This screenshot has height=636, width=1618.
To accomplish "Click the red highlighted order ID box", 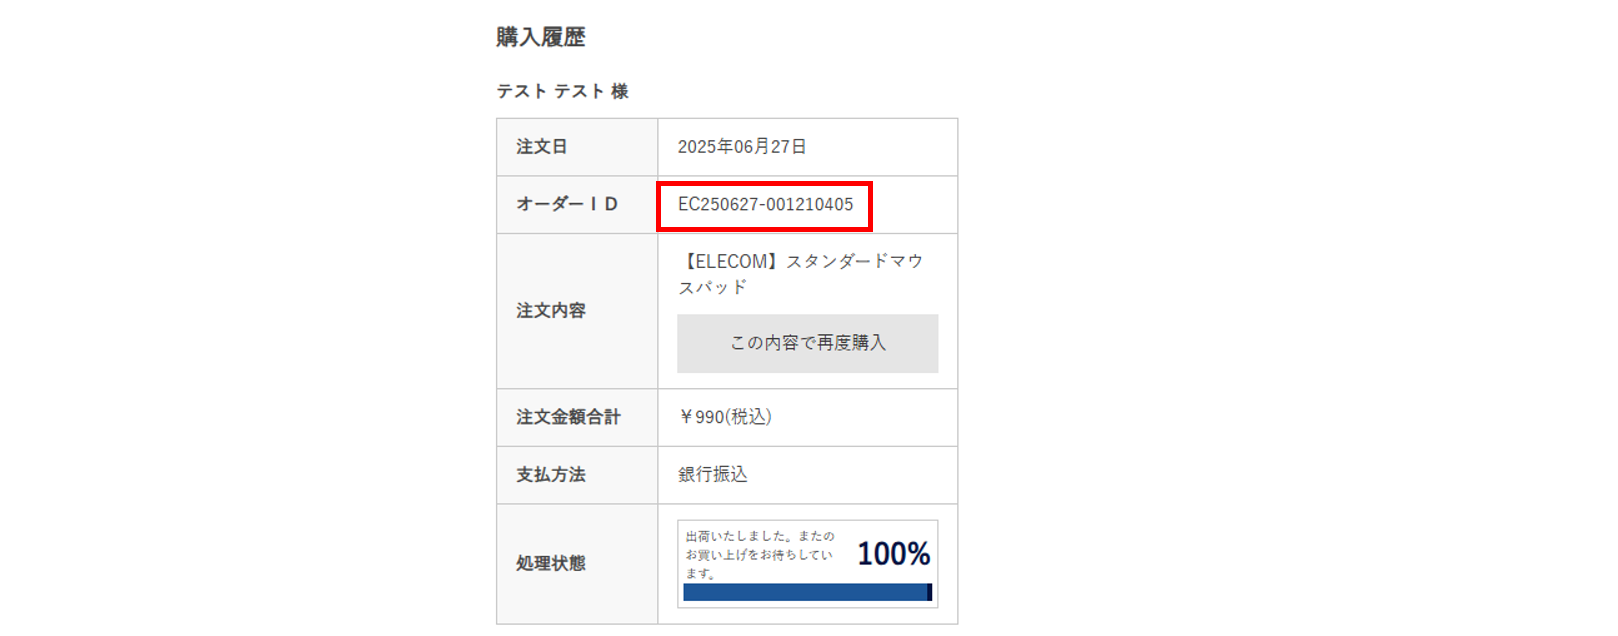I will tap(765, 206).
